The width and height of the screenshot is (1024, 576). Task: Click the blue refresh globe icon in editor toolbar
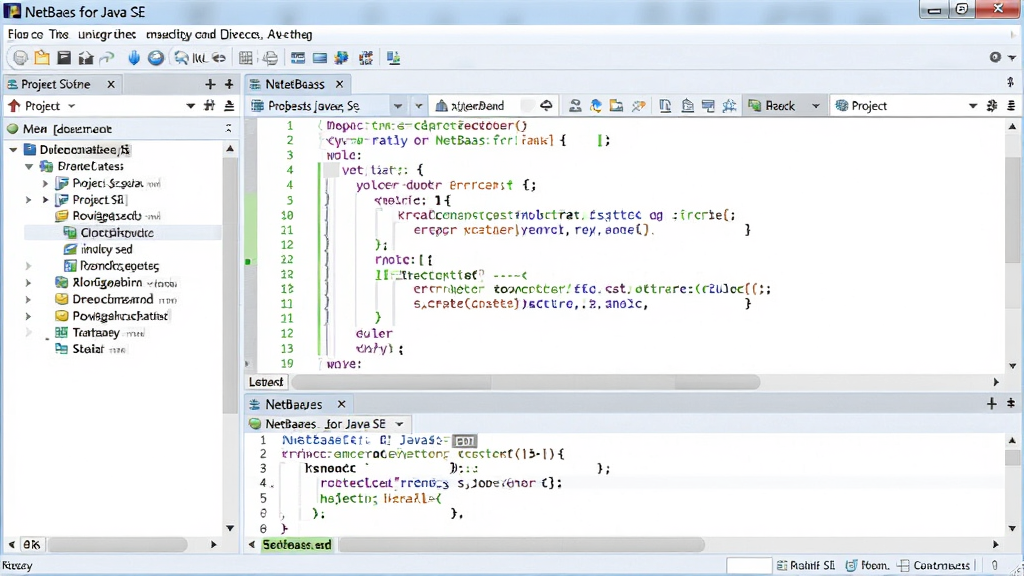(596, 106)
